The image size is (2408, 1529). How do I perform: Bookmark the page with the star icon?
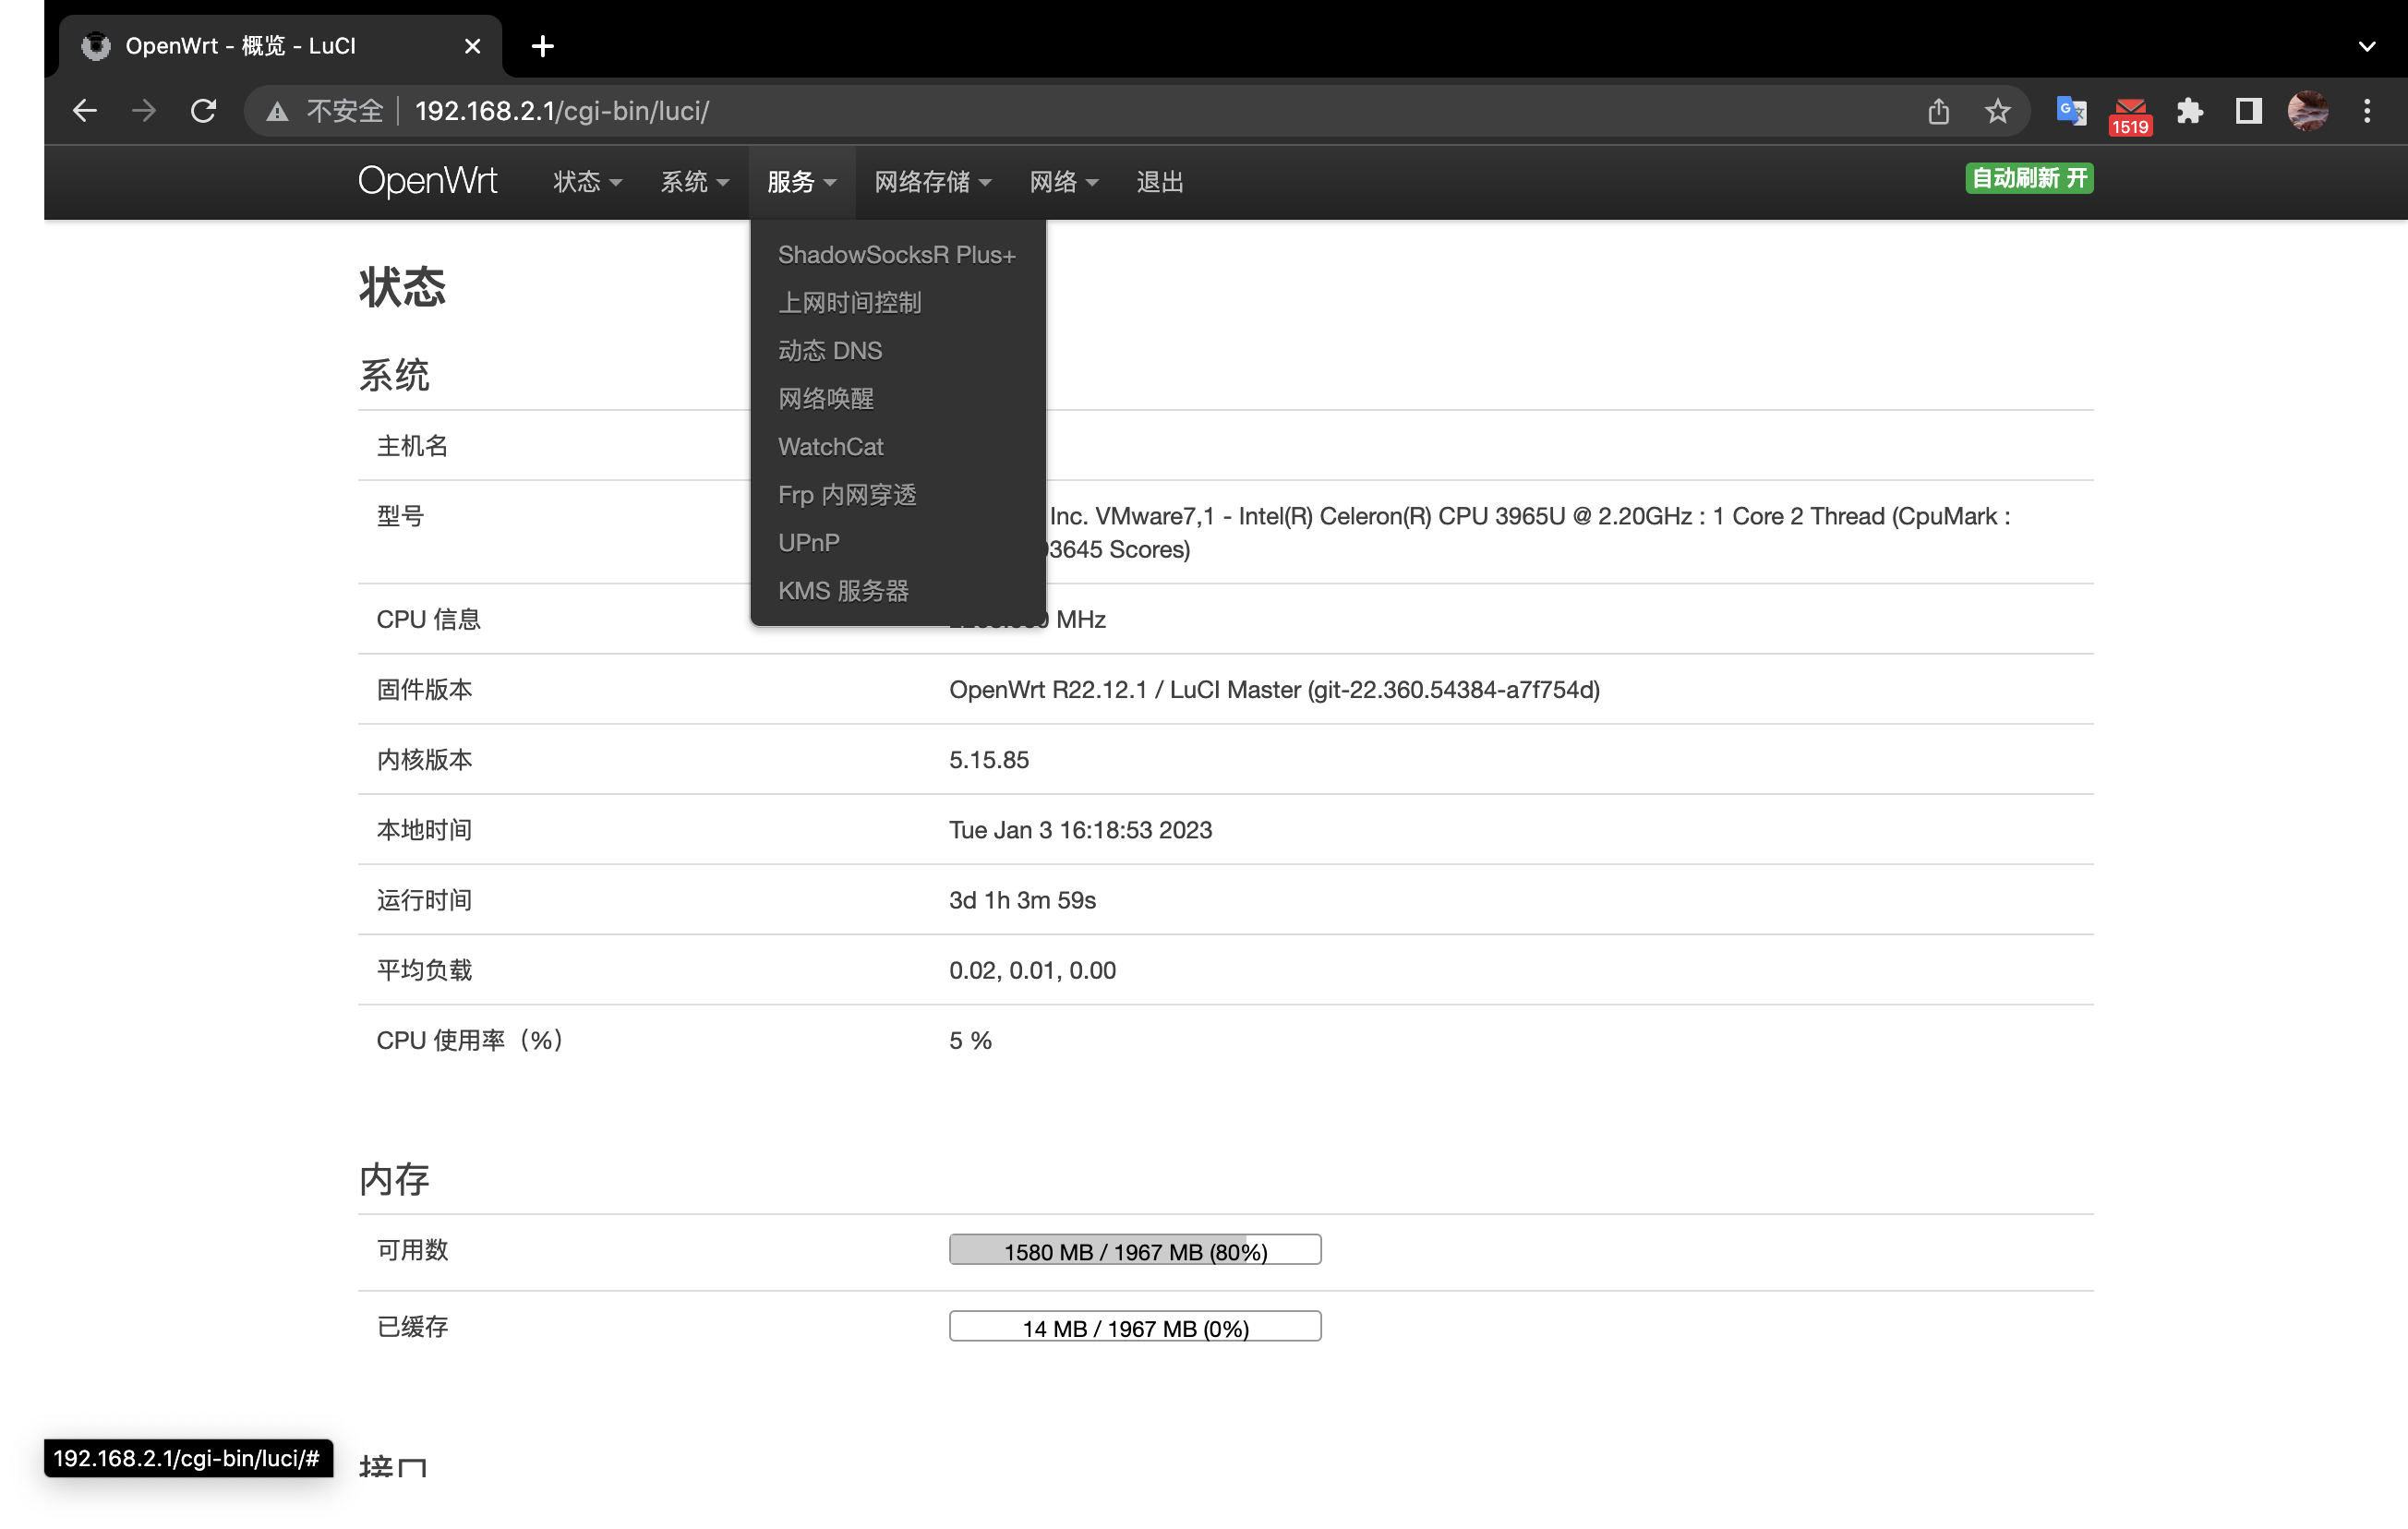[x=1996, y=111]
